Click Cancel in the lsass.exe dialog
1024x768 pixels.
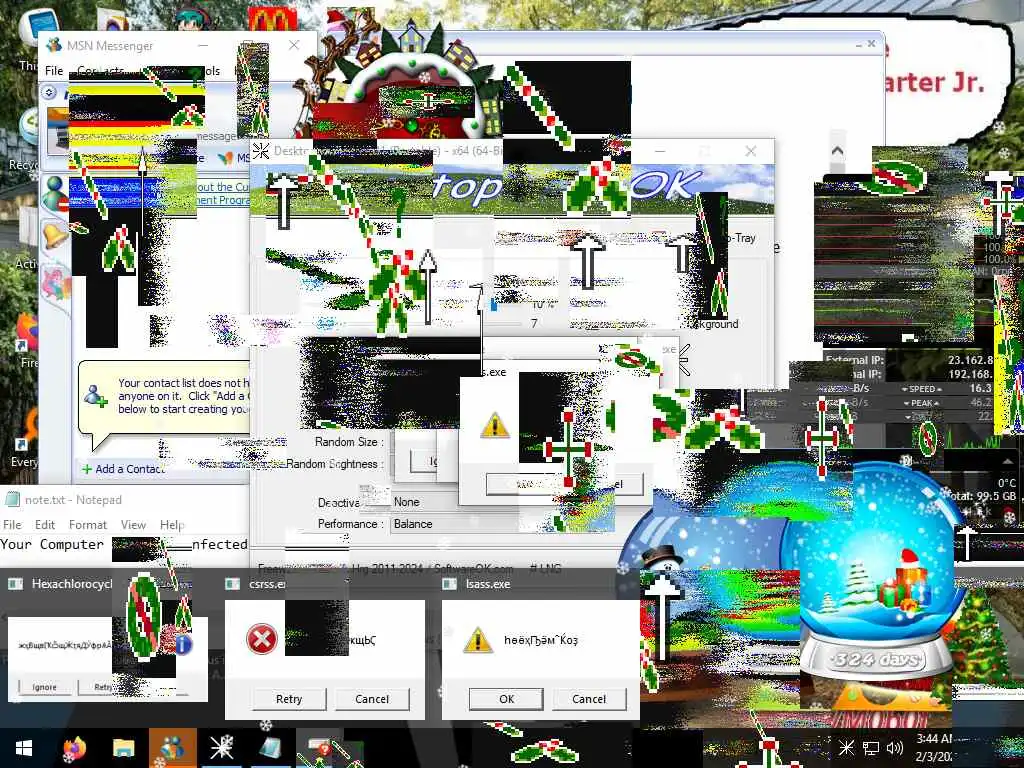[588, 699]
